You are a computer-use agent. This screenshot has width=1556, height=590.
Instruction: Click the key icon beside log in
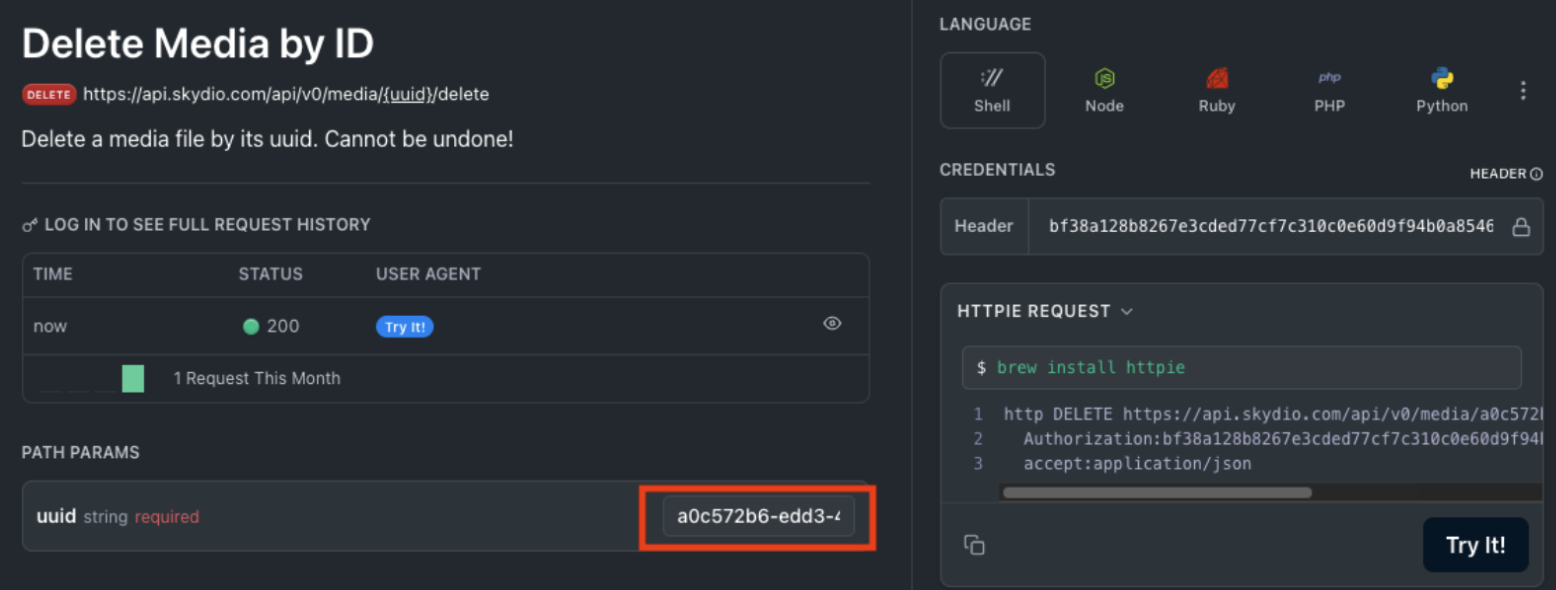coord(30,225)
